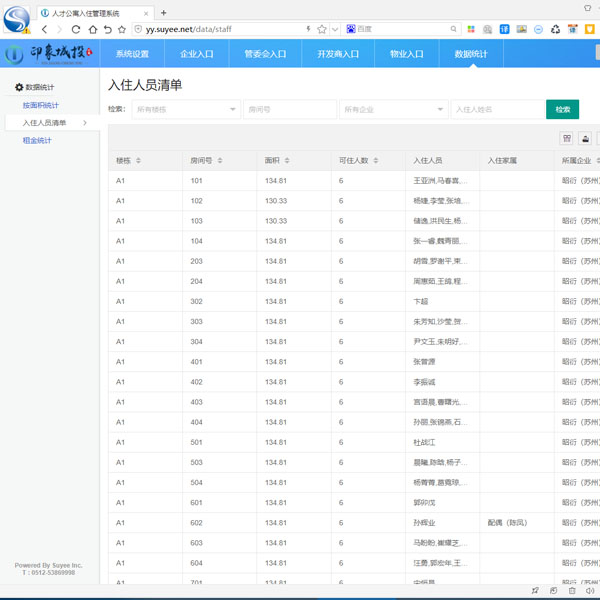600x600 pixels.
Task: Open the 系统设置 navigation tab
Action: [x=132, y=54]
